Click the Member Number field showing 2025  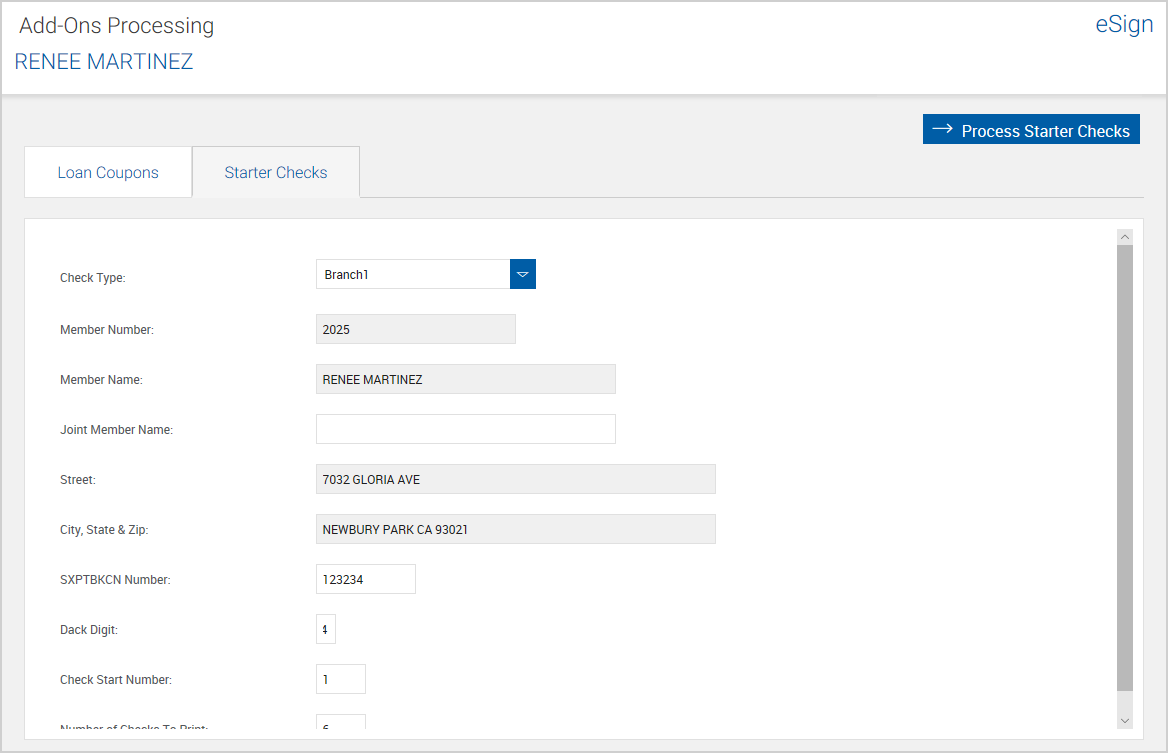pyautogui.click(x=415, y=329)
